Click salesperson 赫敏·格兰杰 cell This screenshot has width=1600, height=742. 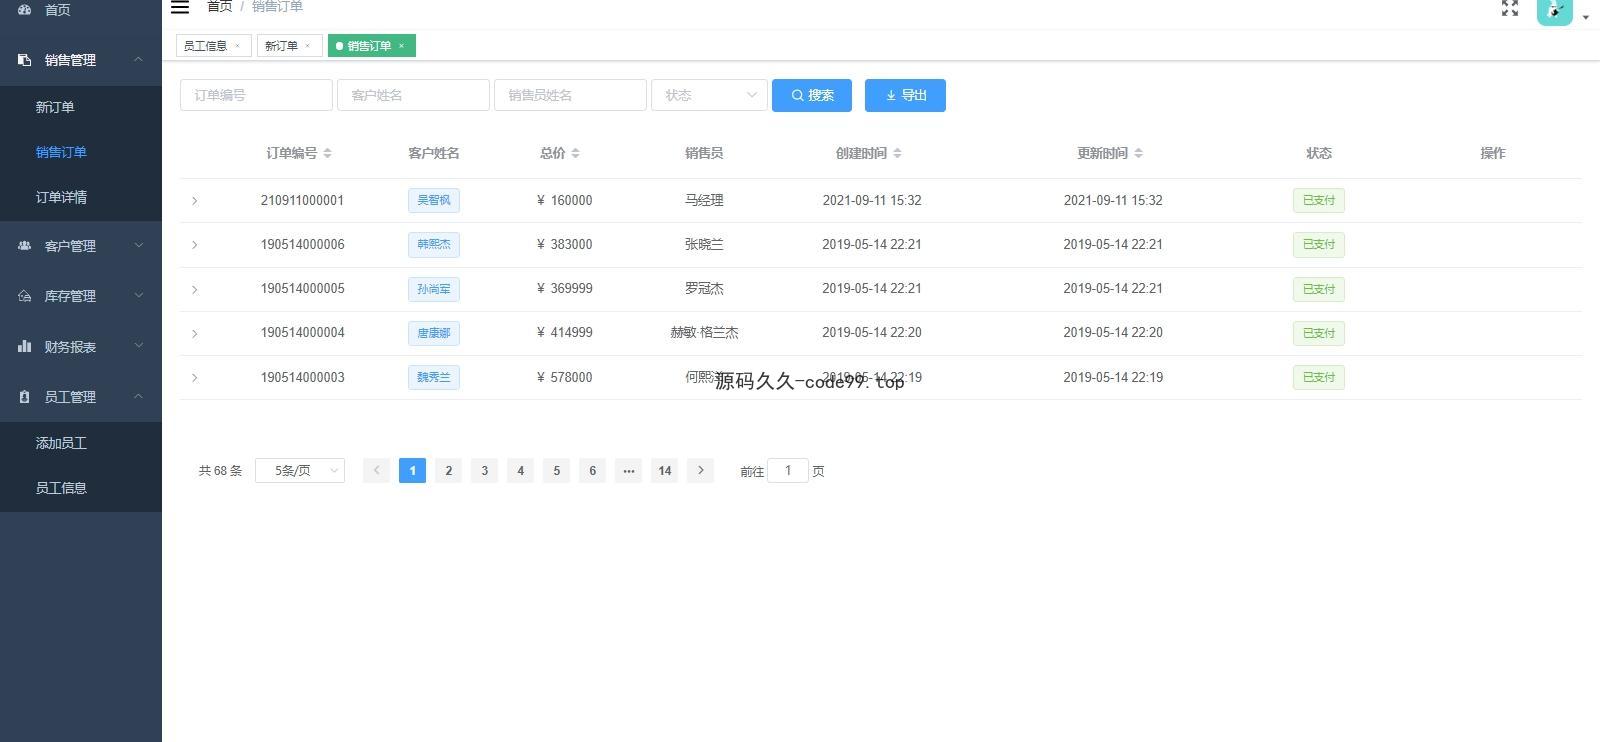click(704, 333)
